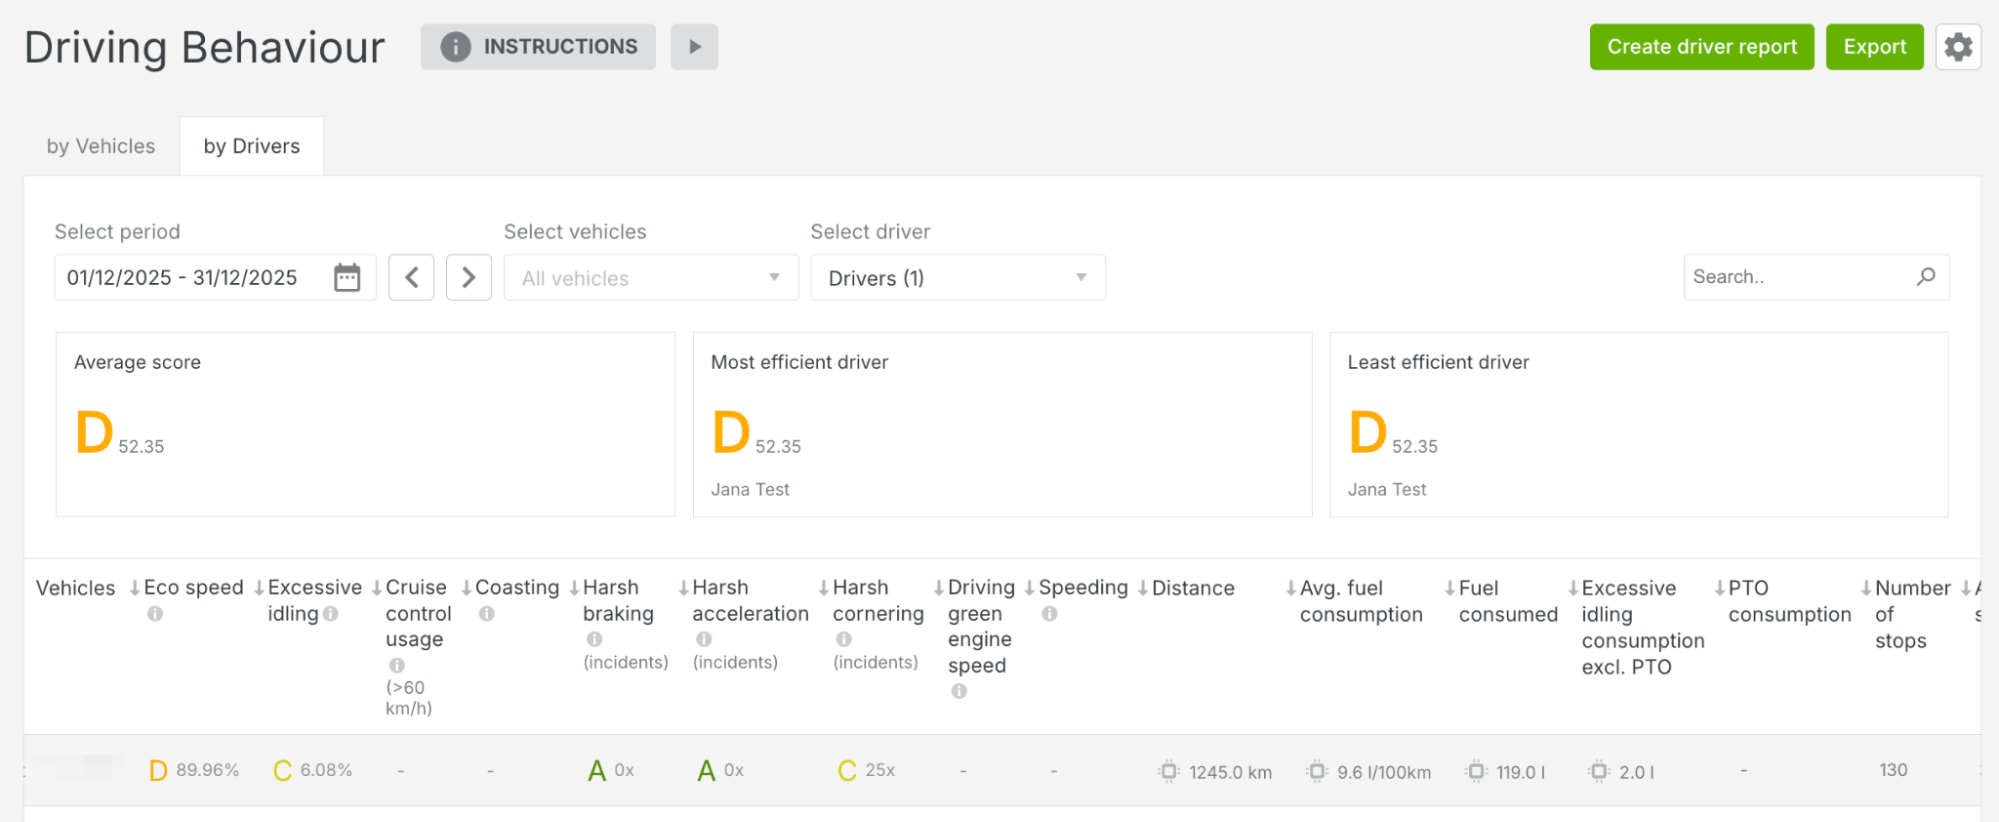Expand the Drivers (1) dropdown
This screenshot has height=822, width=1999.
(957, 278)
